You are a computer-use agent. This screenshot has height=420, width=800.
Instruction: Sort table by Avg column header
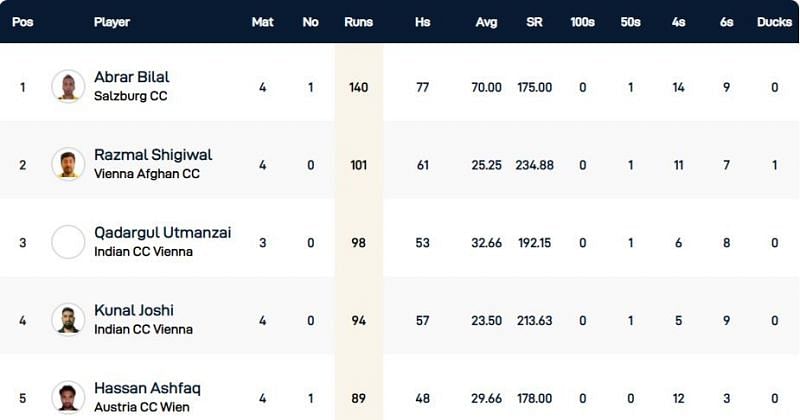click(485, 22)
